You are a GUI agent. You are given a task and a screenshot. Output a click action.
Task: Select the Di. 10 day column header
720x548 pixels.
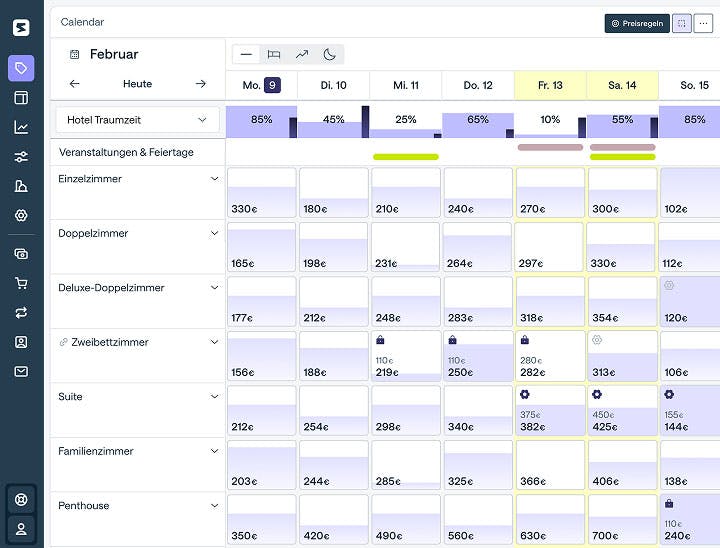(333, 85)
